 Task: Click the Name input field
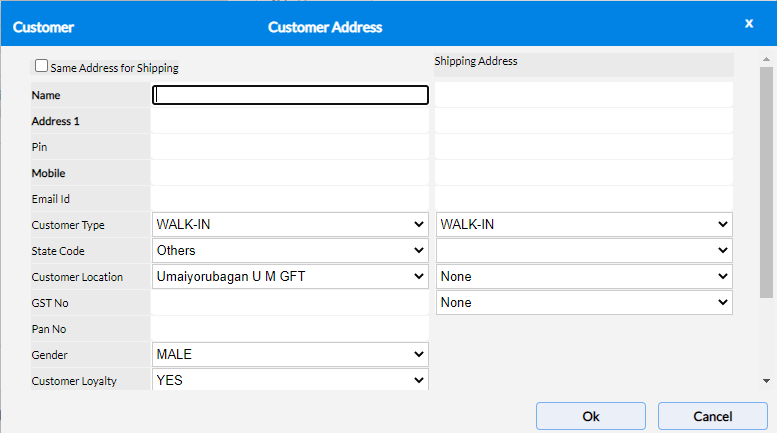coord(290,95)
